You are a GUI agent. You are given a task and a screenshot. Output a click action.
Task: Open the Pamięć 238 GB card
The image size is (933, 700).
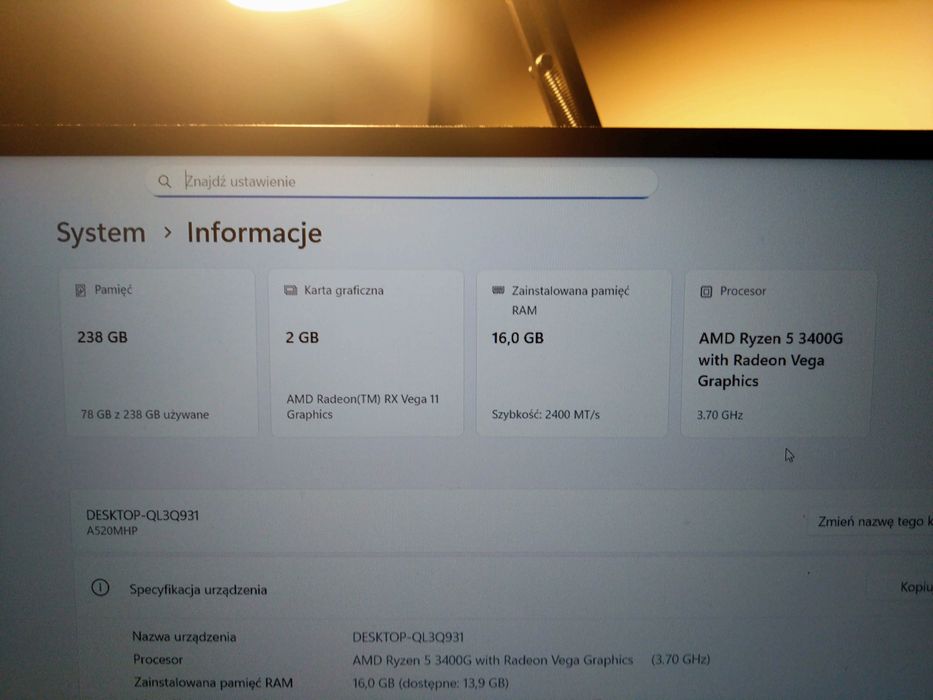[160, 352]
